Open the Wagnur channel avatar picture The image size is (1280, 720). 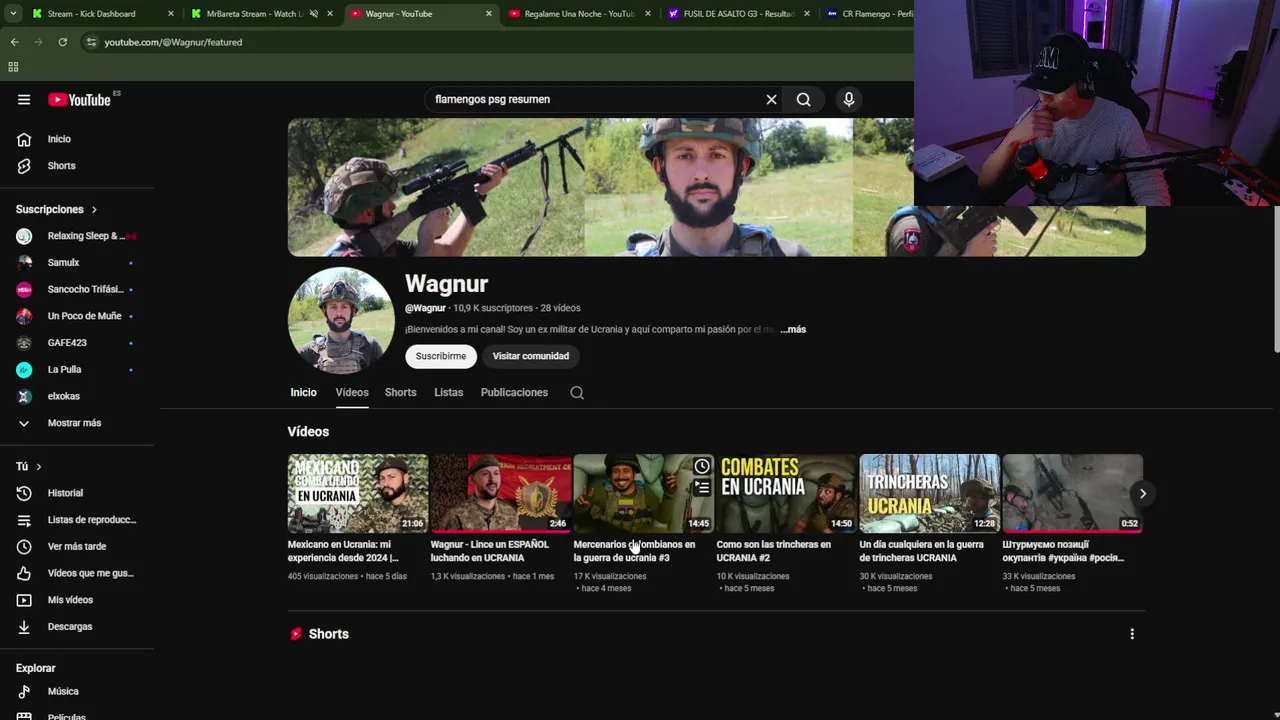[341, 320]
